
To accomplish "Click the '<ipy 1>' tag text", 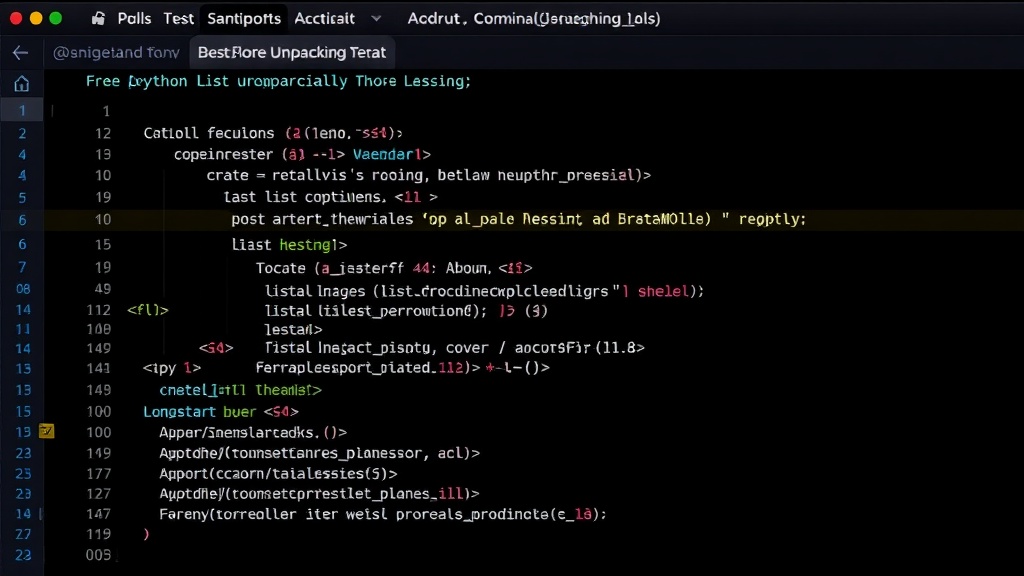I will [x=172, y=368].
